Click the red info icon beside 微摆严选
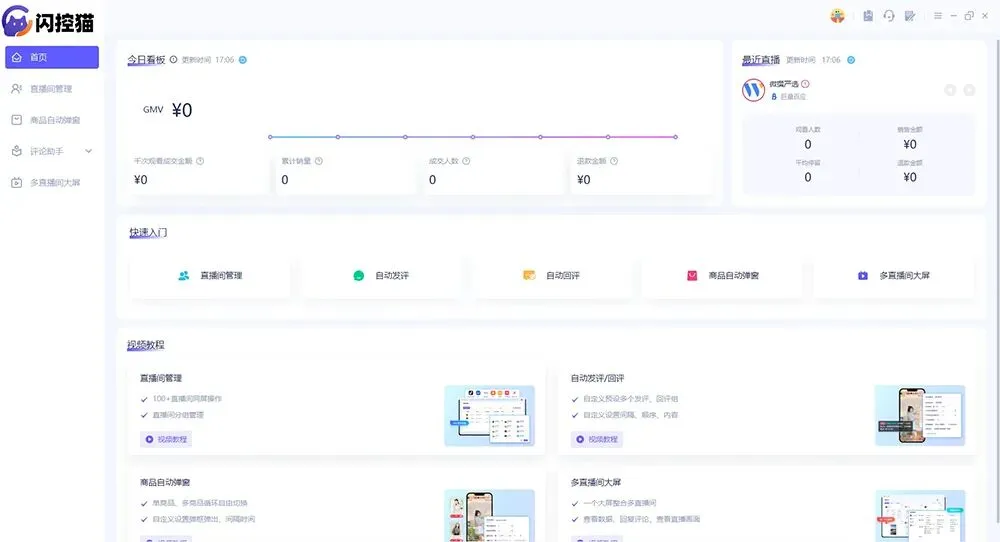 [805, 84]
